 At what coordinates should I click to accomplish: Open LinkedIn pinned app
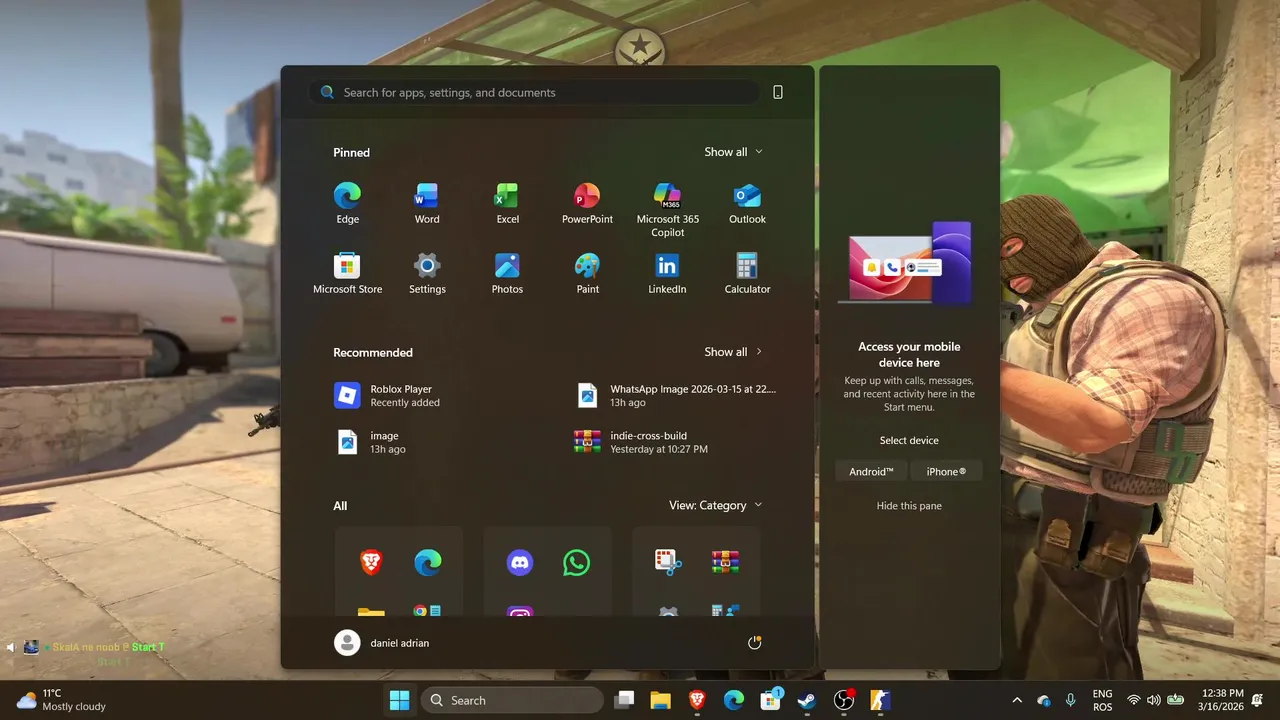667,274
